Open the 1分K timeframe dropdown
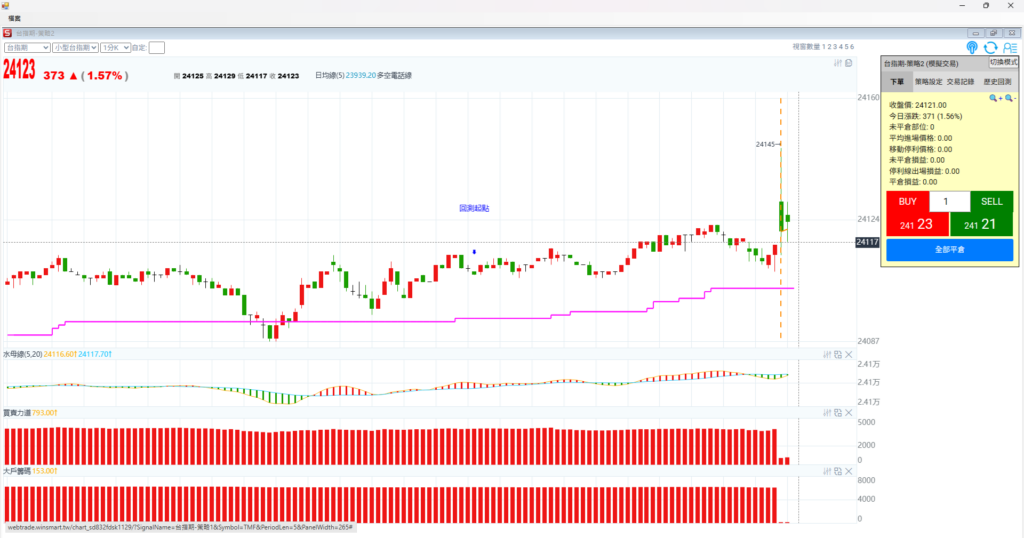The height and width of the screenshot is (538, 1024). (114, 47)
